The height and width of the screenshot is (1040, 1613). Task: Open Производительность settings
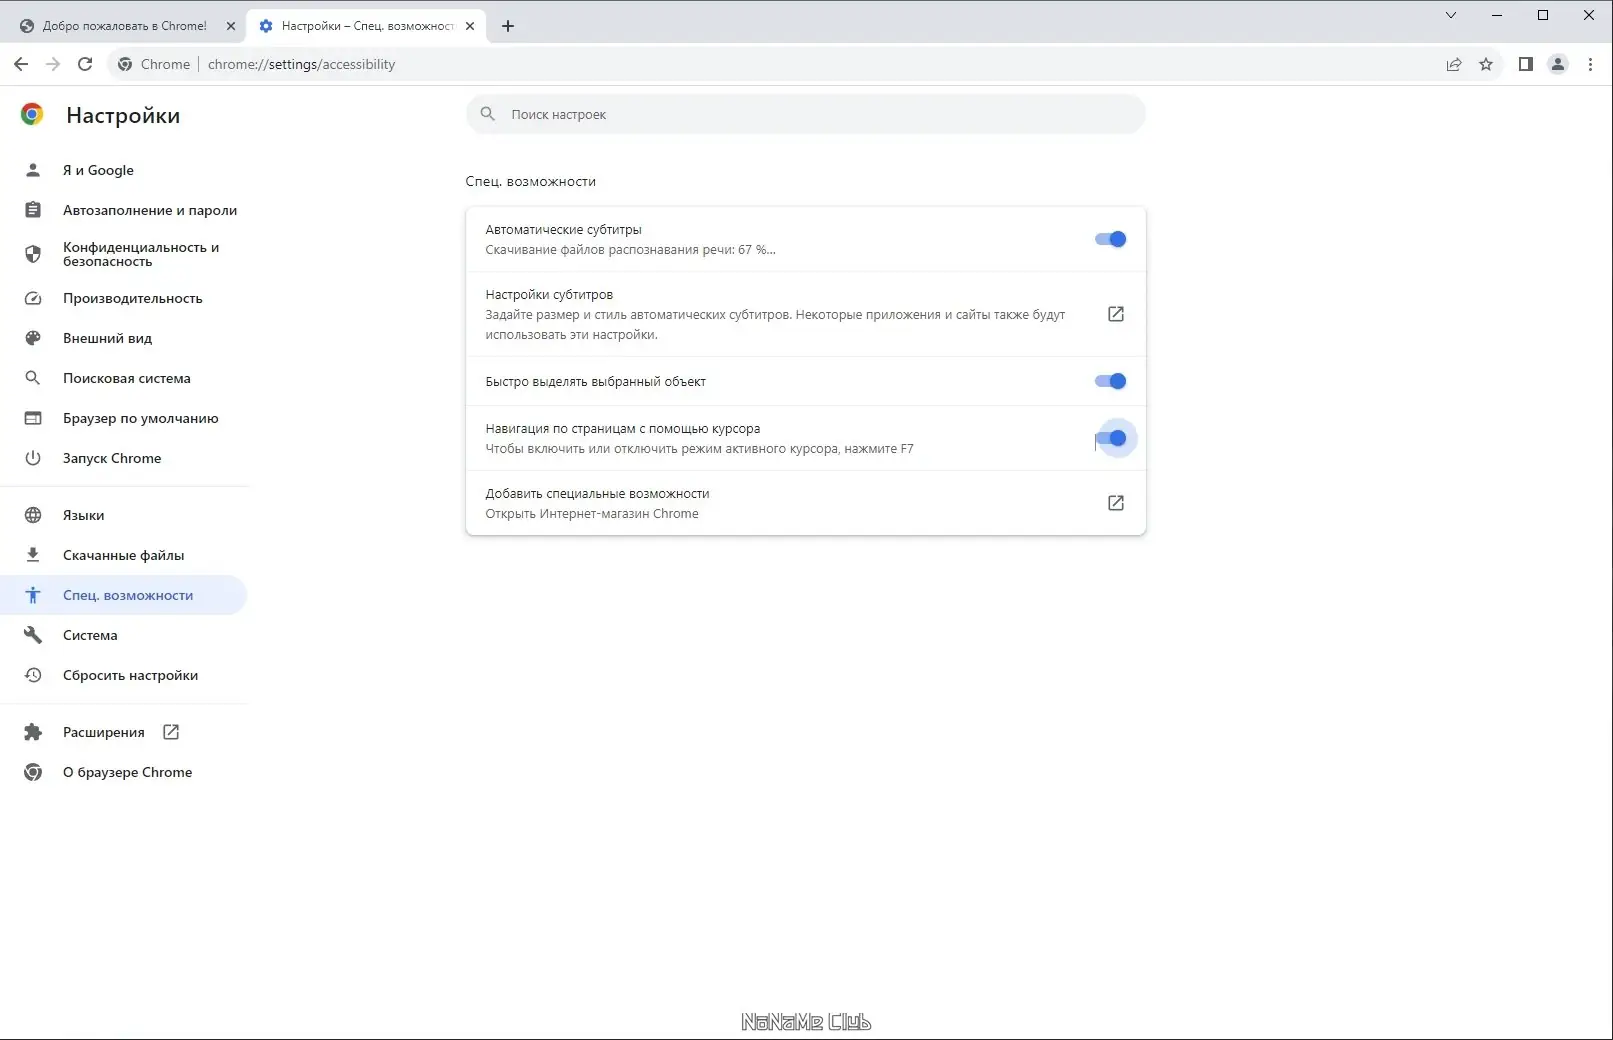(x=133, y=298)
